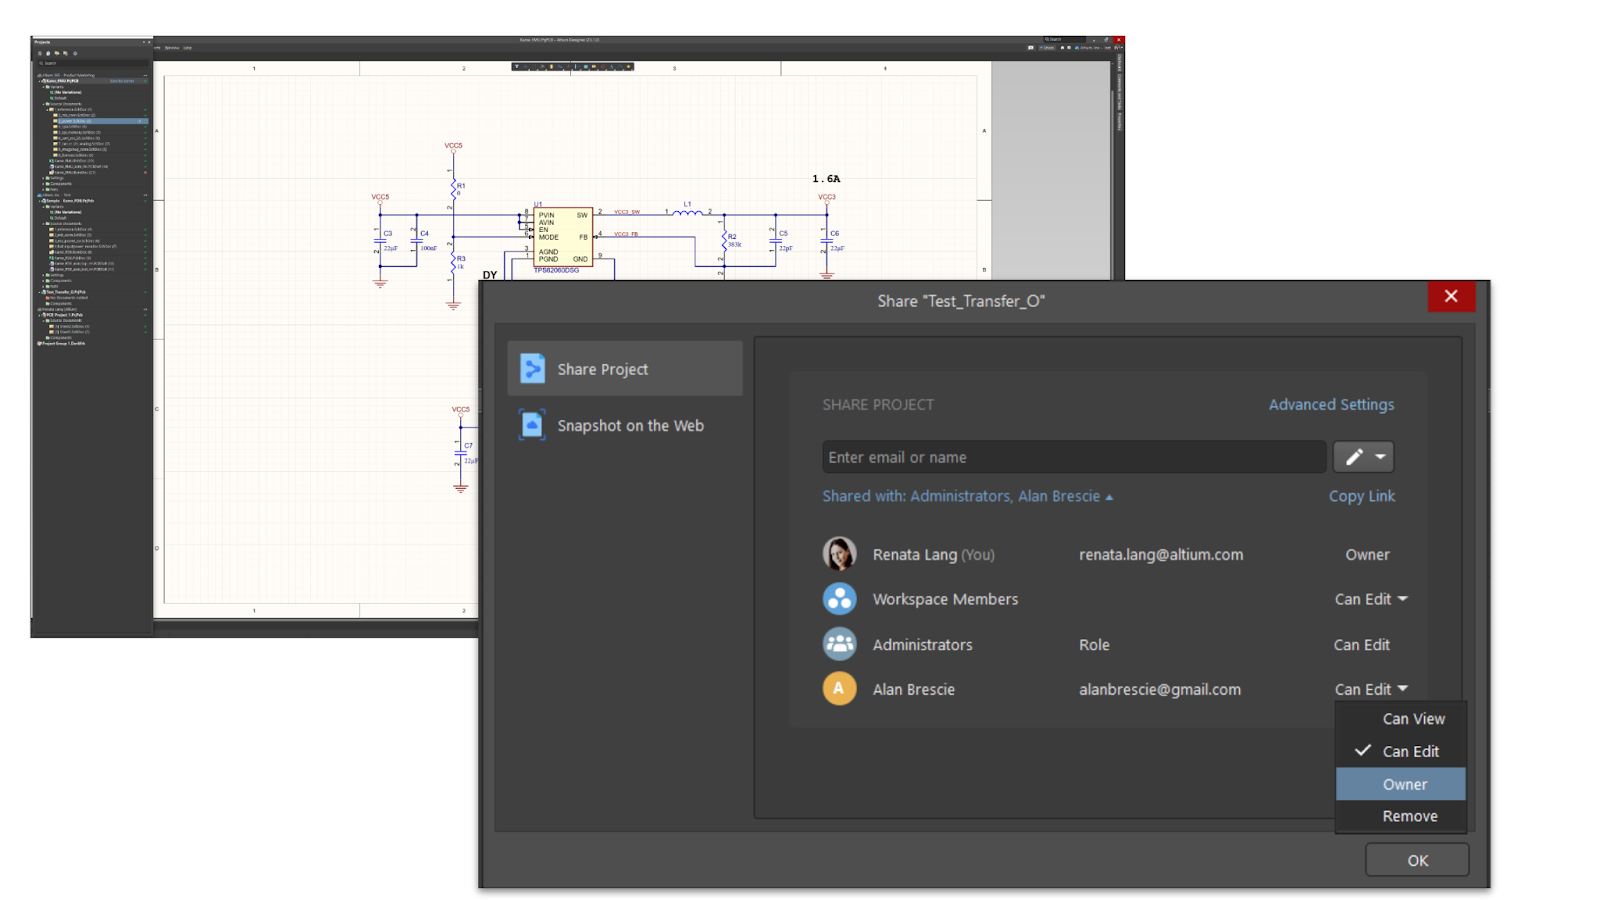Screen dimensions: 1600x900
Task: Choose Remove from the permission menu
Action: [x=1409, y=816]
